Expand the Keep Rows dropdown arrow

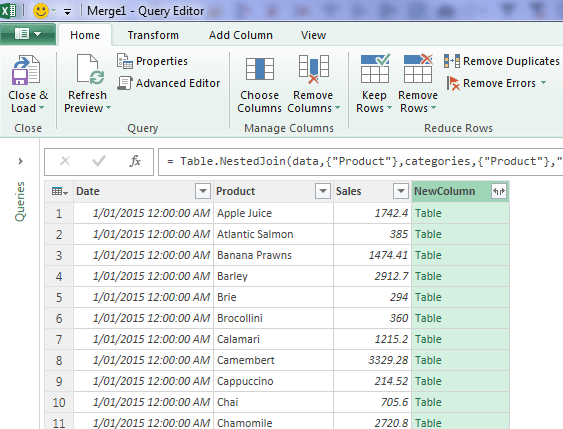[389, 107]
